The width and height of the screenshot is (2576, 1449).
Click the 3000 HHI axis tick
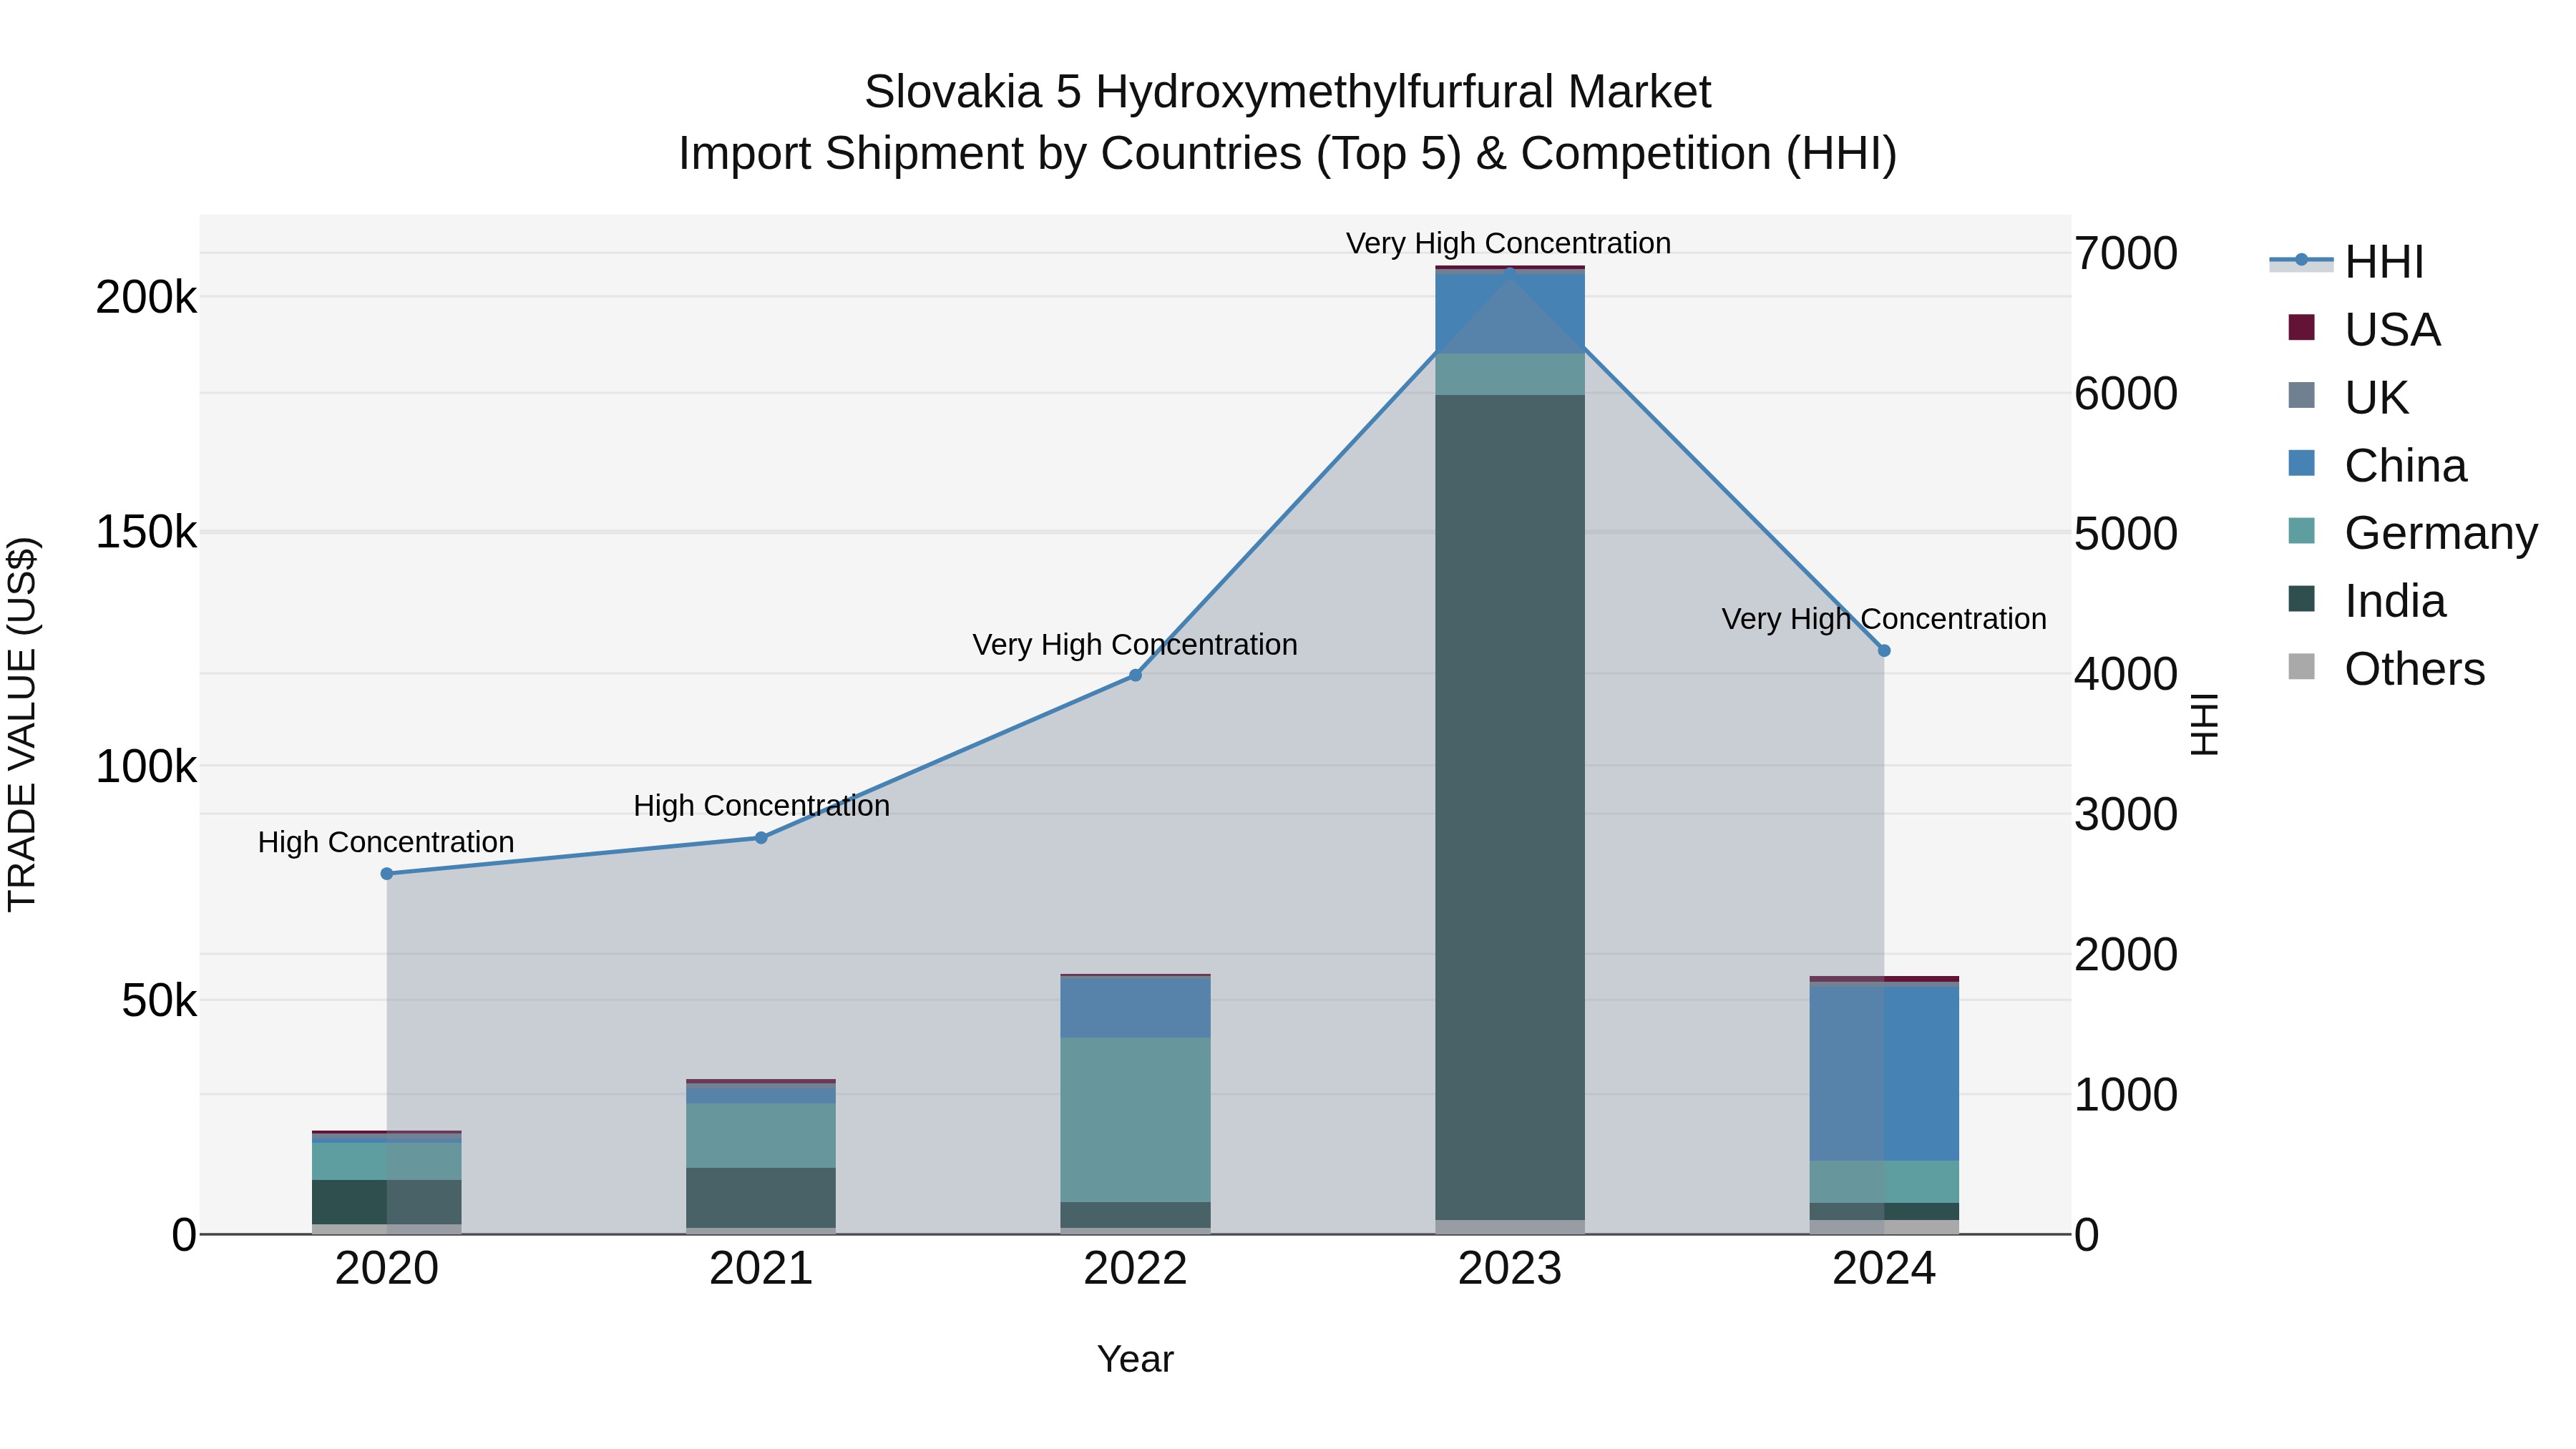(2126, 815)
